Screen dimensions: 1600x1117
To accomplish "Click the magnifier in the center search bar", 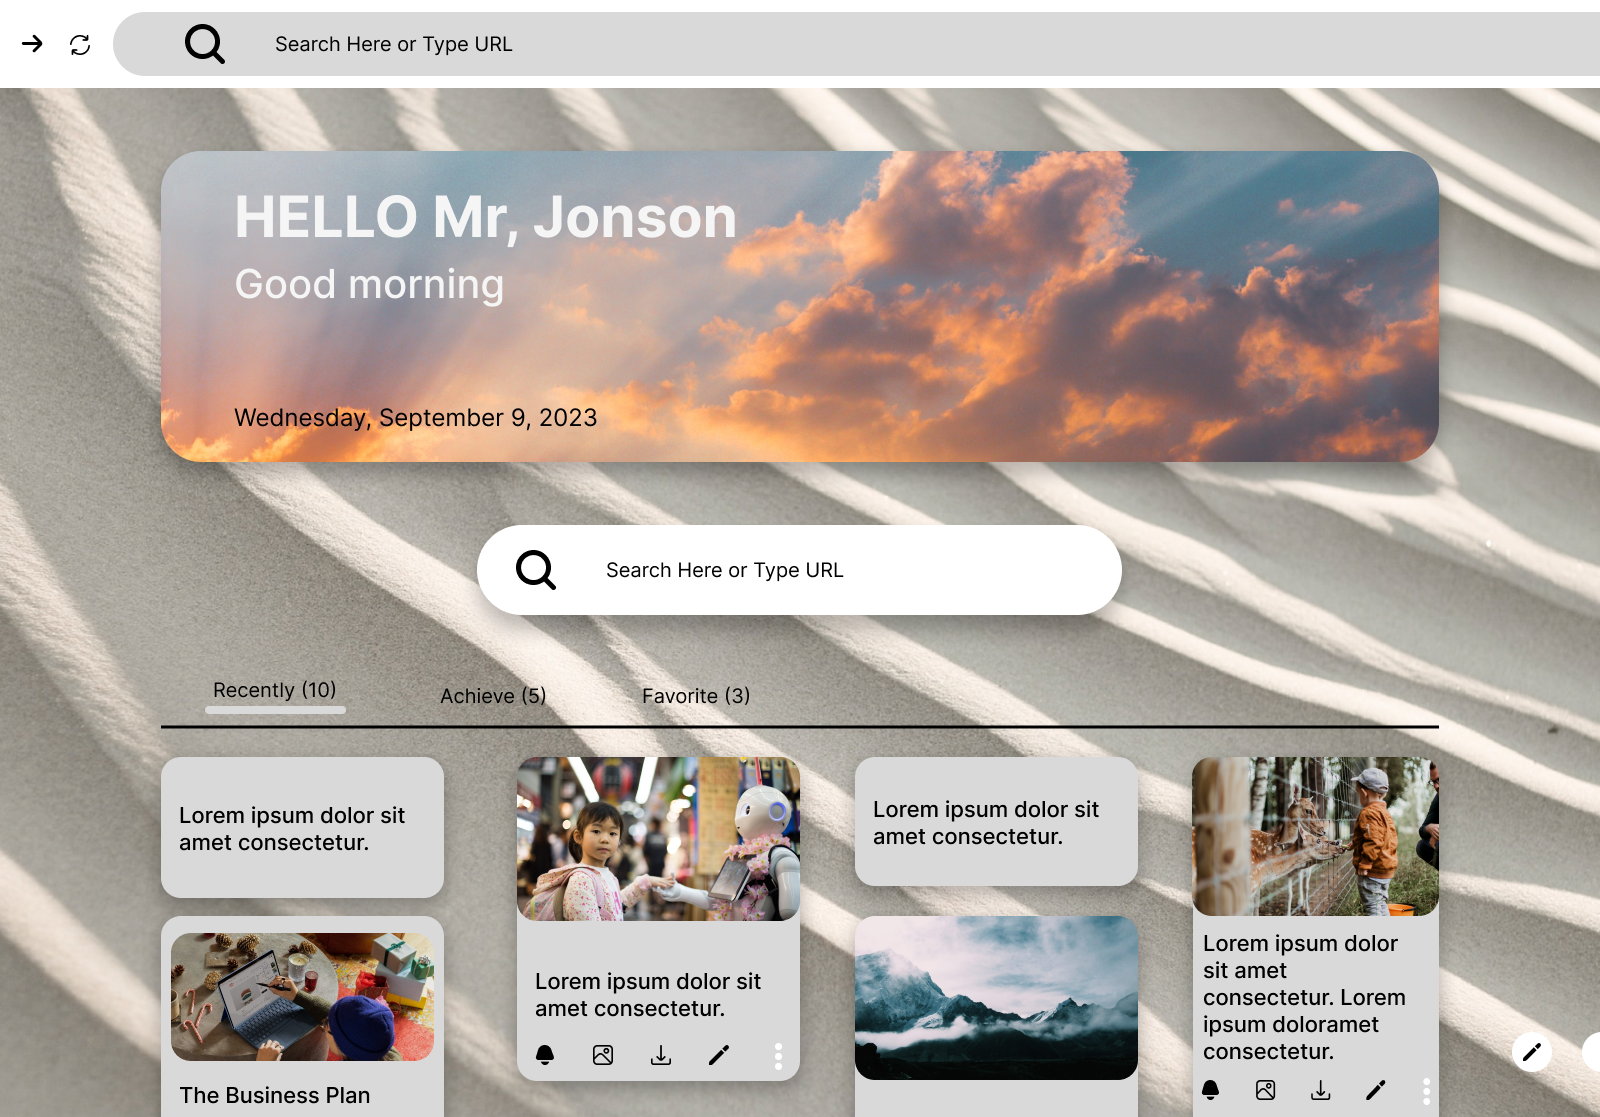I will click(536, 570).
